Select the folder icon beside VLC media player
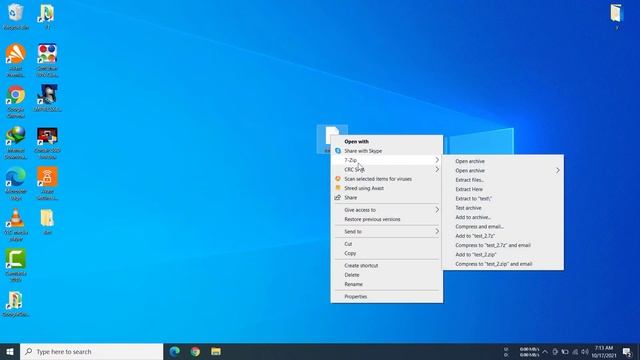The width and height of the screenshot is (640, 360). pos(47,222)
